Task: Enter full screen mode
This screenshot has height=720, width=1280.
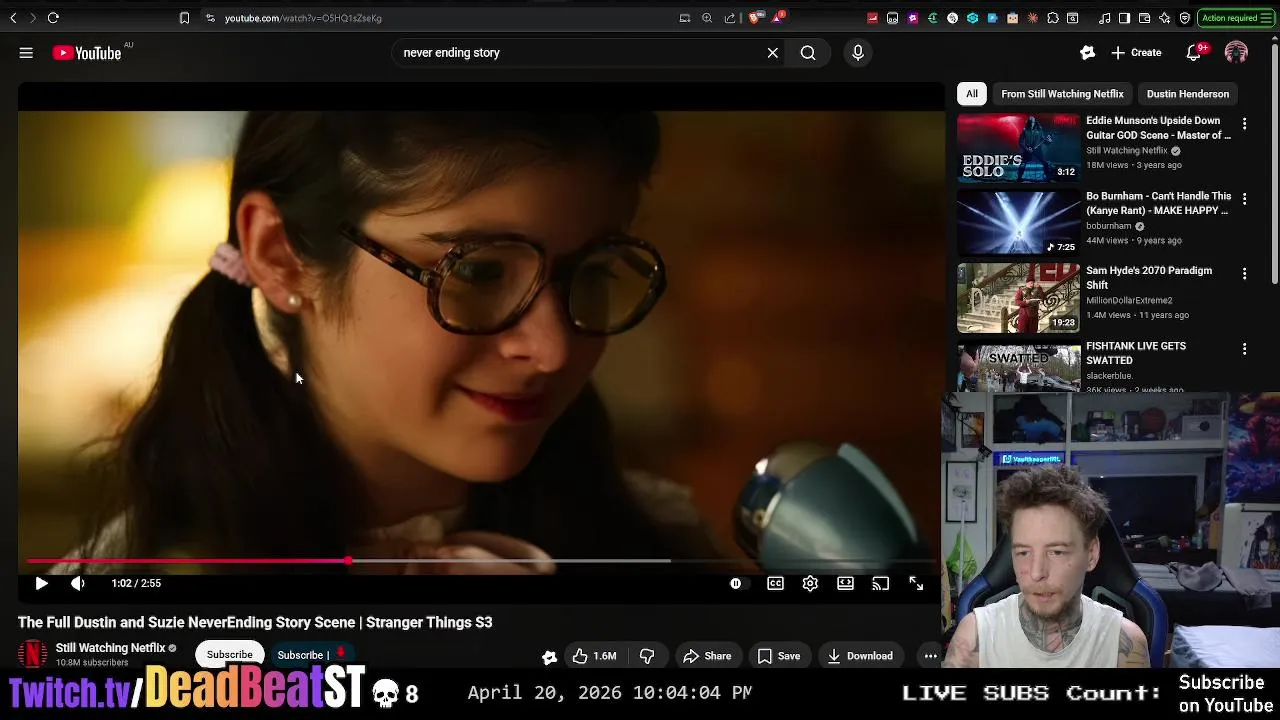Action: [x=916, y=583]
